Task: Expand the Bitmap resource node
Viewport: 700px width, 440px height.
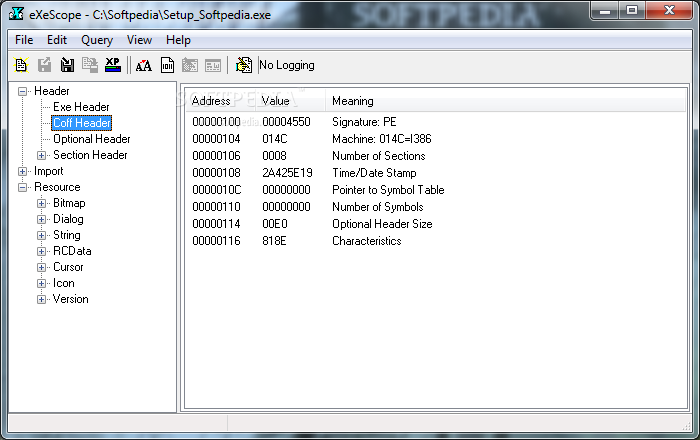Action: (x=41, y=203)
